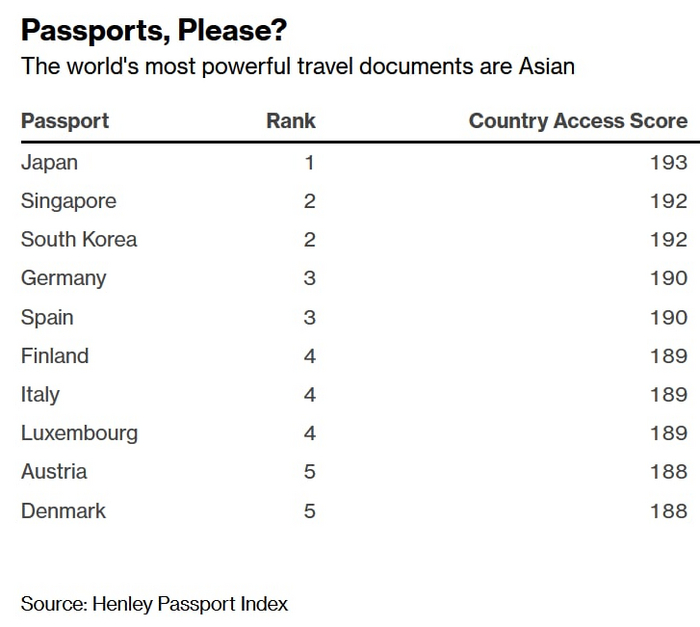Select the Denmark passport entry

[x=63, y=511]
